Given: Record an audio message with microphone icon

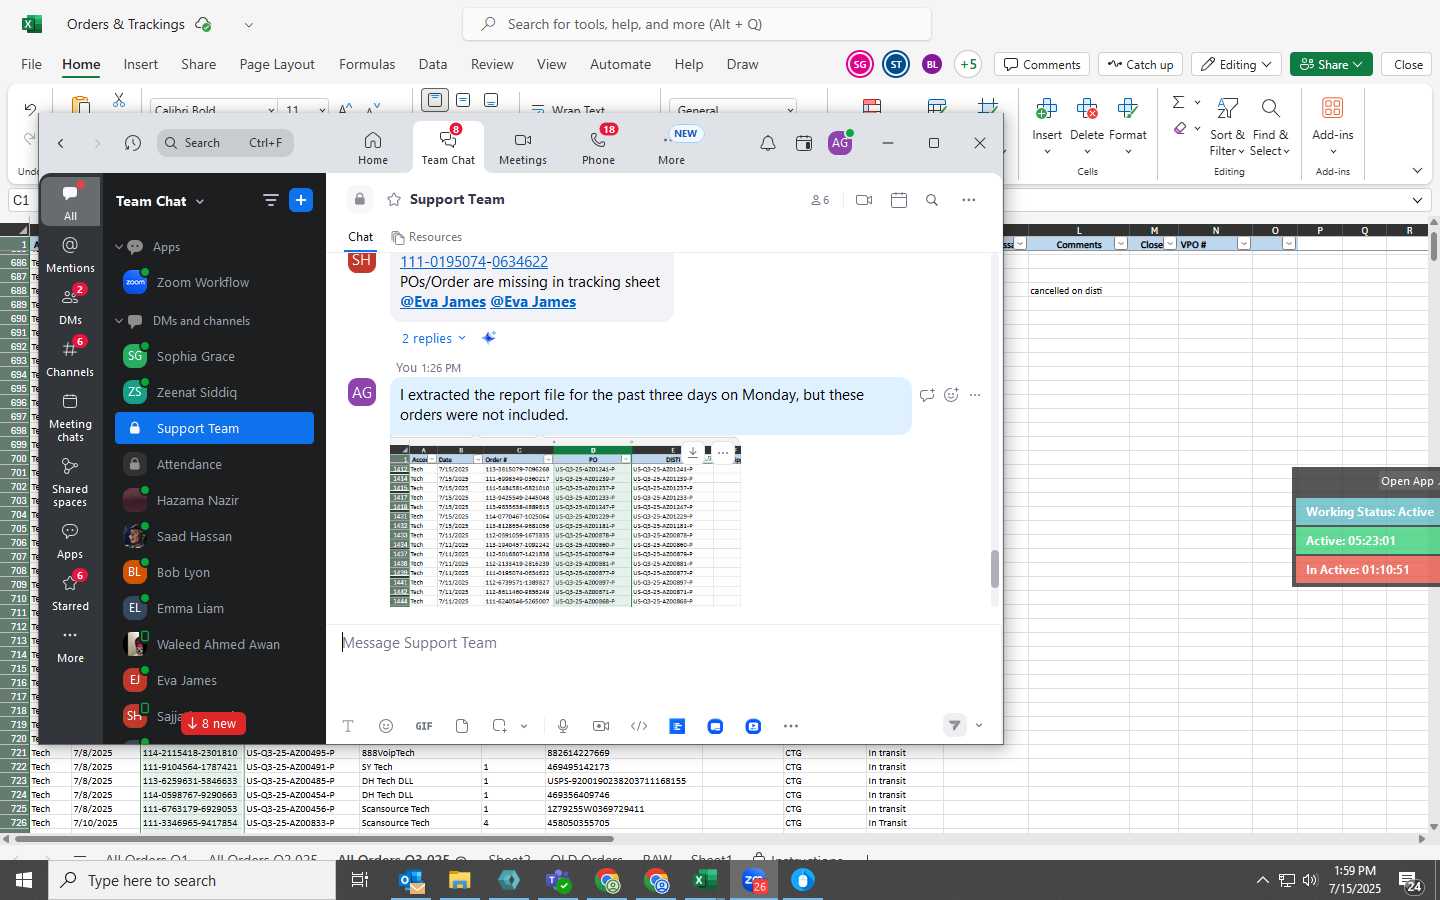Looking at the screenshot, I should pyautogui.click(x=563, y=726).
